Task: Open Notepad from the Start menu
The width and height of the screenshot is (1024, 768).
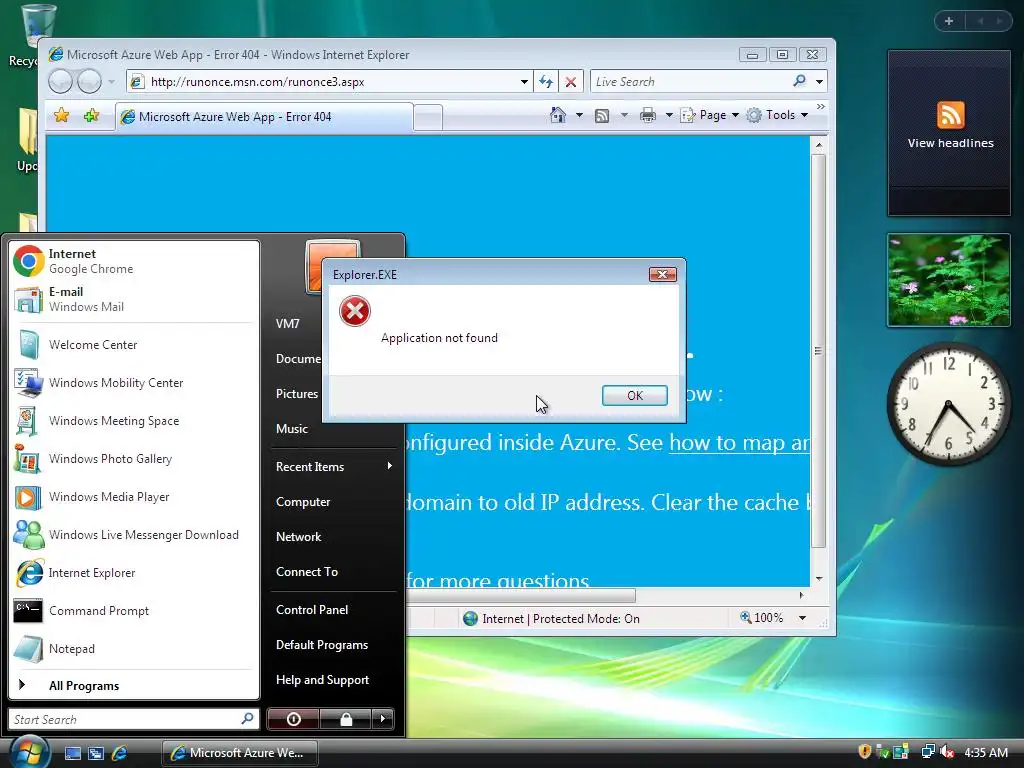Action: [134, 648]
